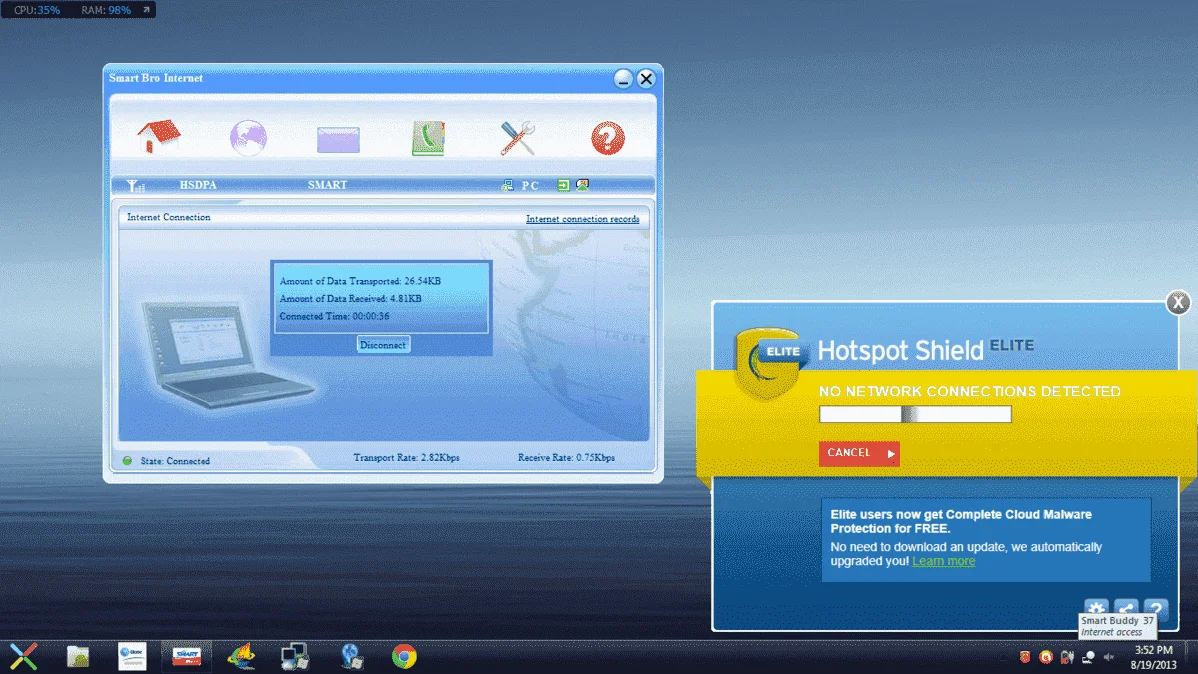Open the network computers icon on taskbar
Image resolution: width=1198 pixels, height=674 pixels.
coord(295,656)
